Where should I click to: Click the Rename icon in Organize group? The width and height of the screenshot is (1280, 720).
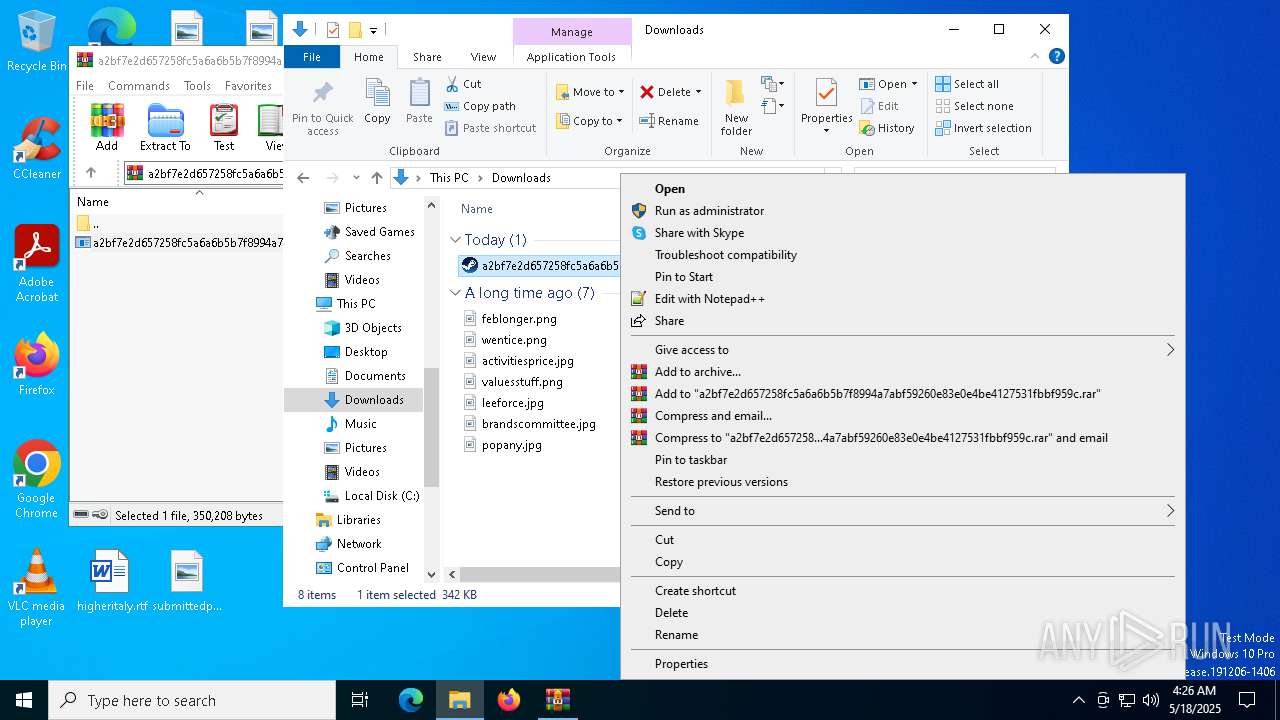click(x=648, y=121)
